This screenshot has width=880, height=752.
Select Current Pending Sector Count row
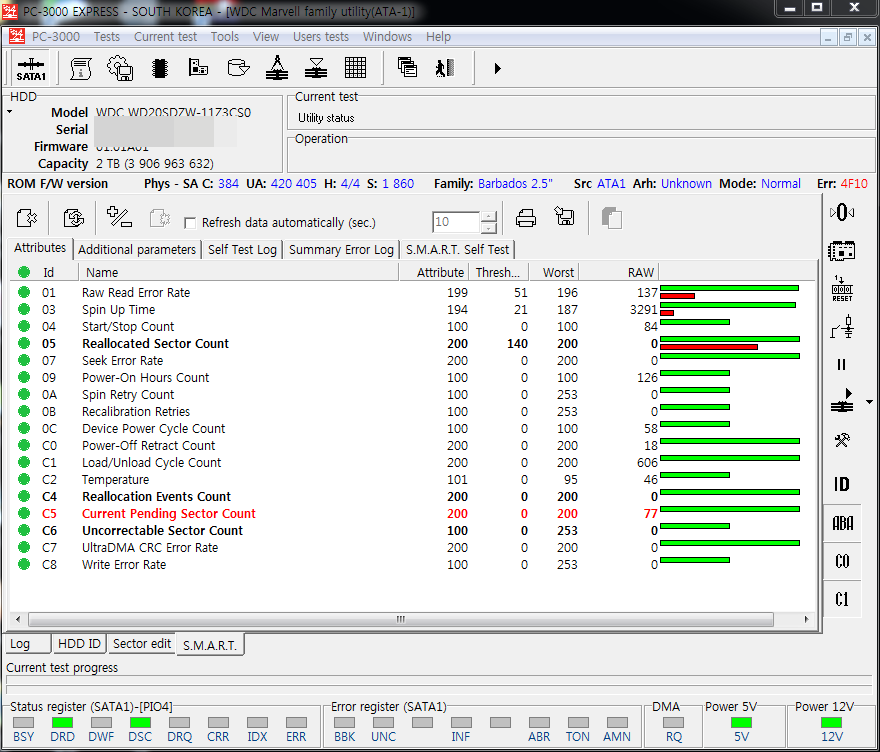pos(412,513)
